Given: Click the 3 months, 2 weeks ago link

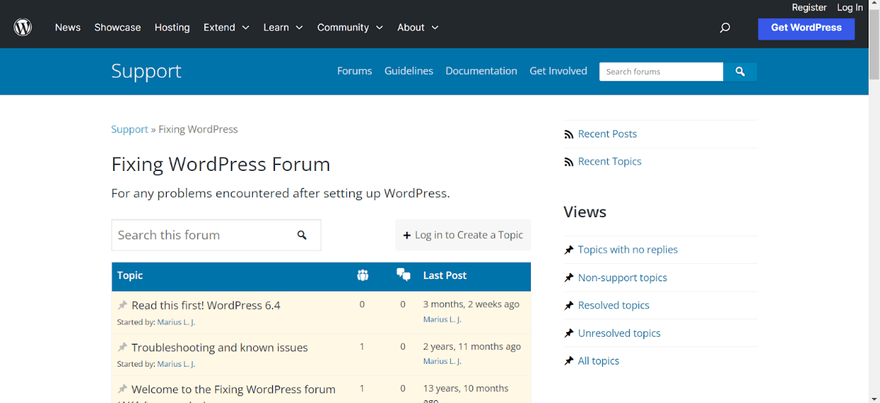Looking at the screenshot, I should 471,305.
